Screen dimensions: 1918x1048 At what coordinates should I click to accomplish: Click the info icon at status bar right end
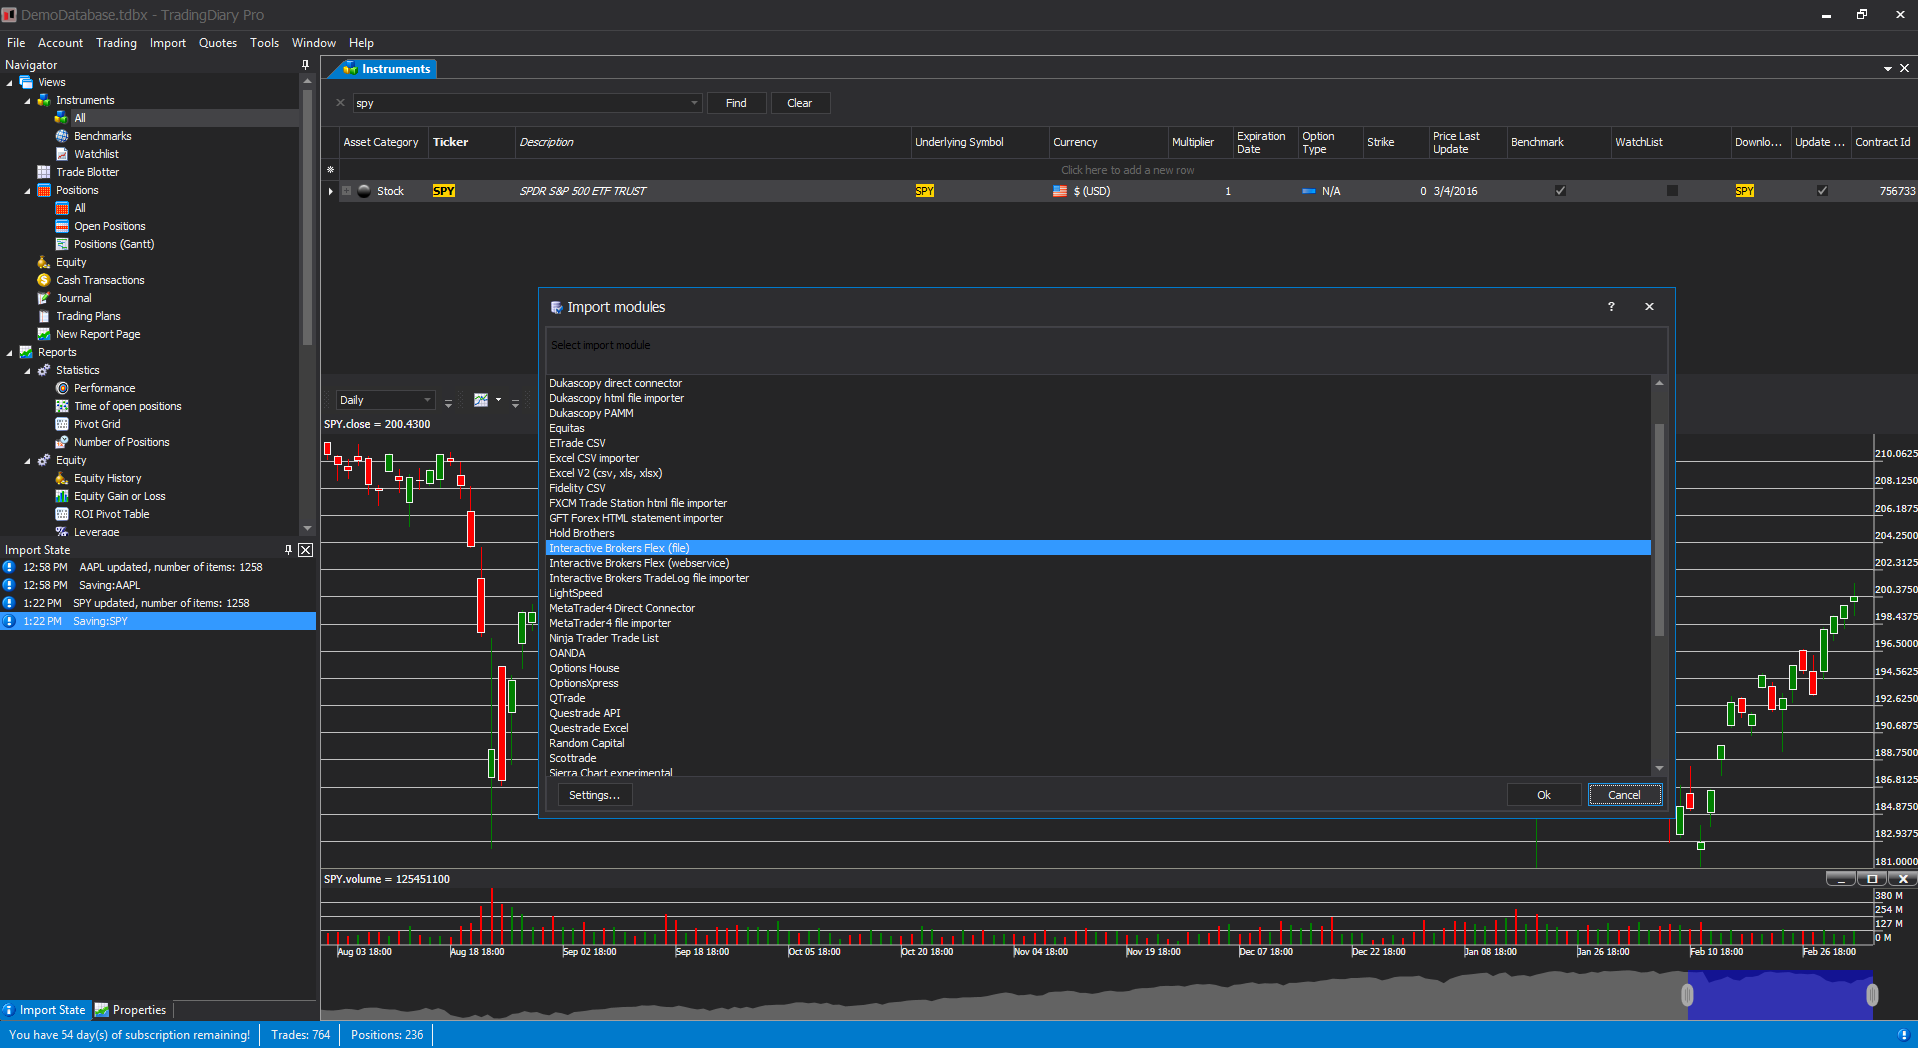click(1902, 1035)
